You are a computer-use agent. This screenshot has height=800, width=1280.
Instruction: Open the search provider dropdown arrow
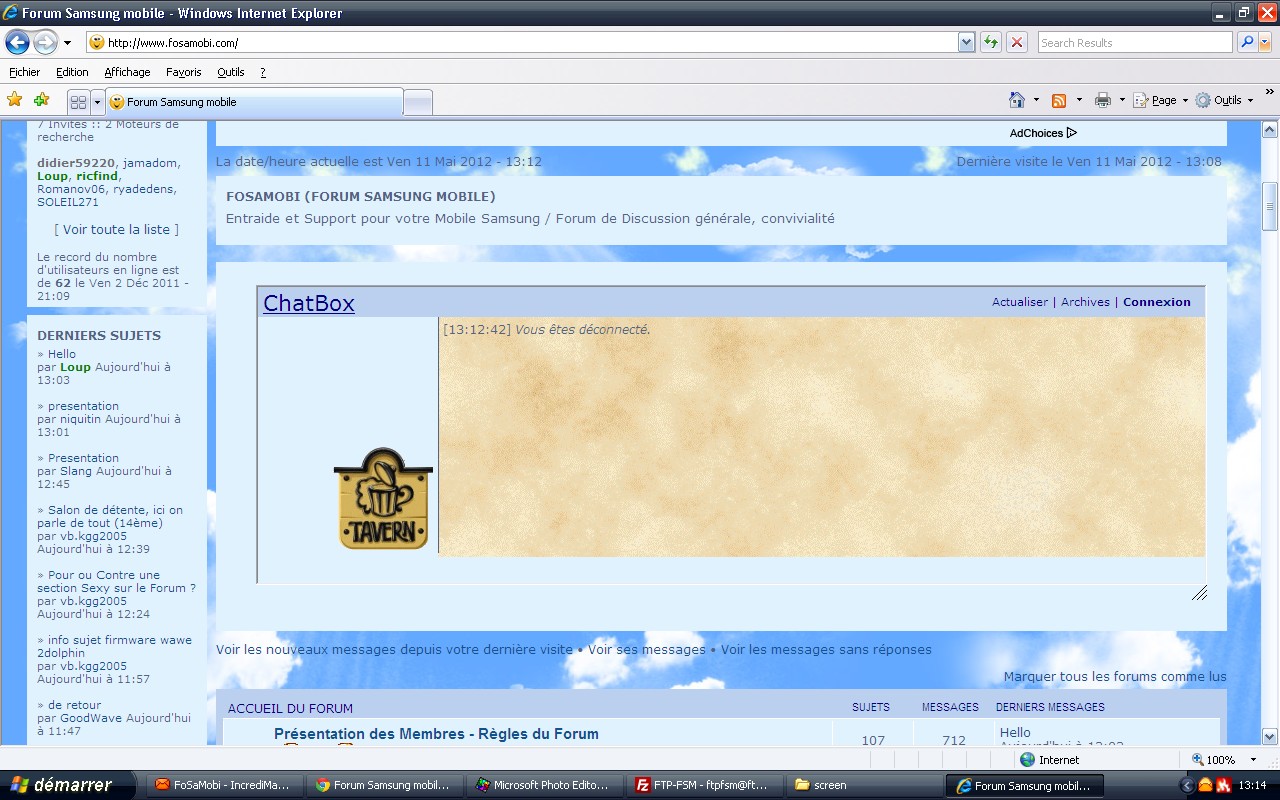(x=1265, y=42)
